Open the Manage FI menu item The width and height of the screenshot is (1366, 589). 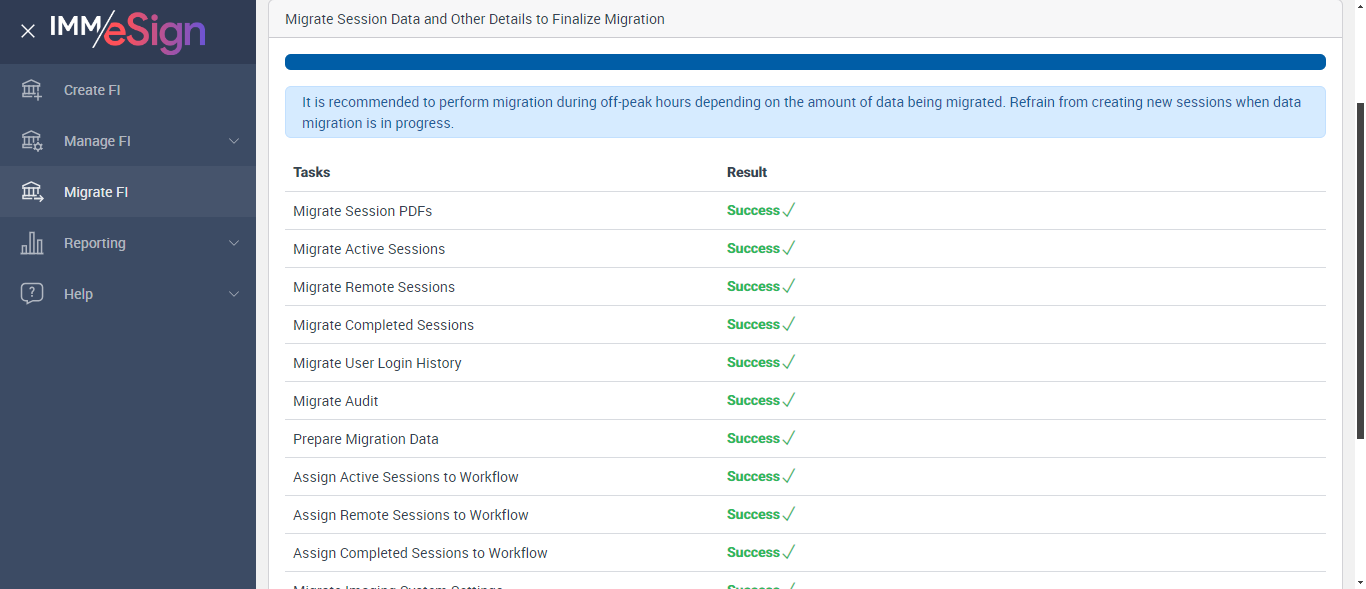(x=128, y=141)
